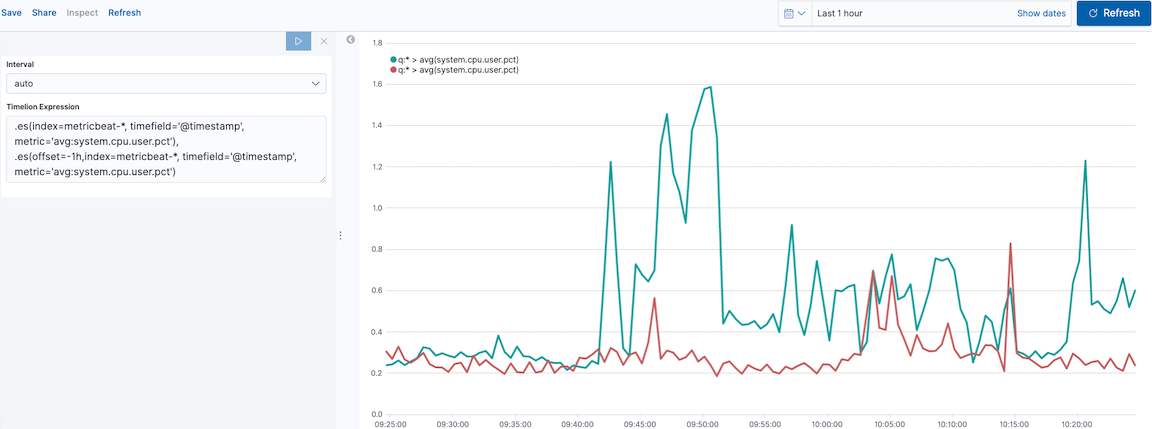
Task: Open the Share menu item
Action: [44, 13]
